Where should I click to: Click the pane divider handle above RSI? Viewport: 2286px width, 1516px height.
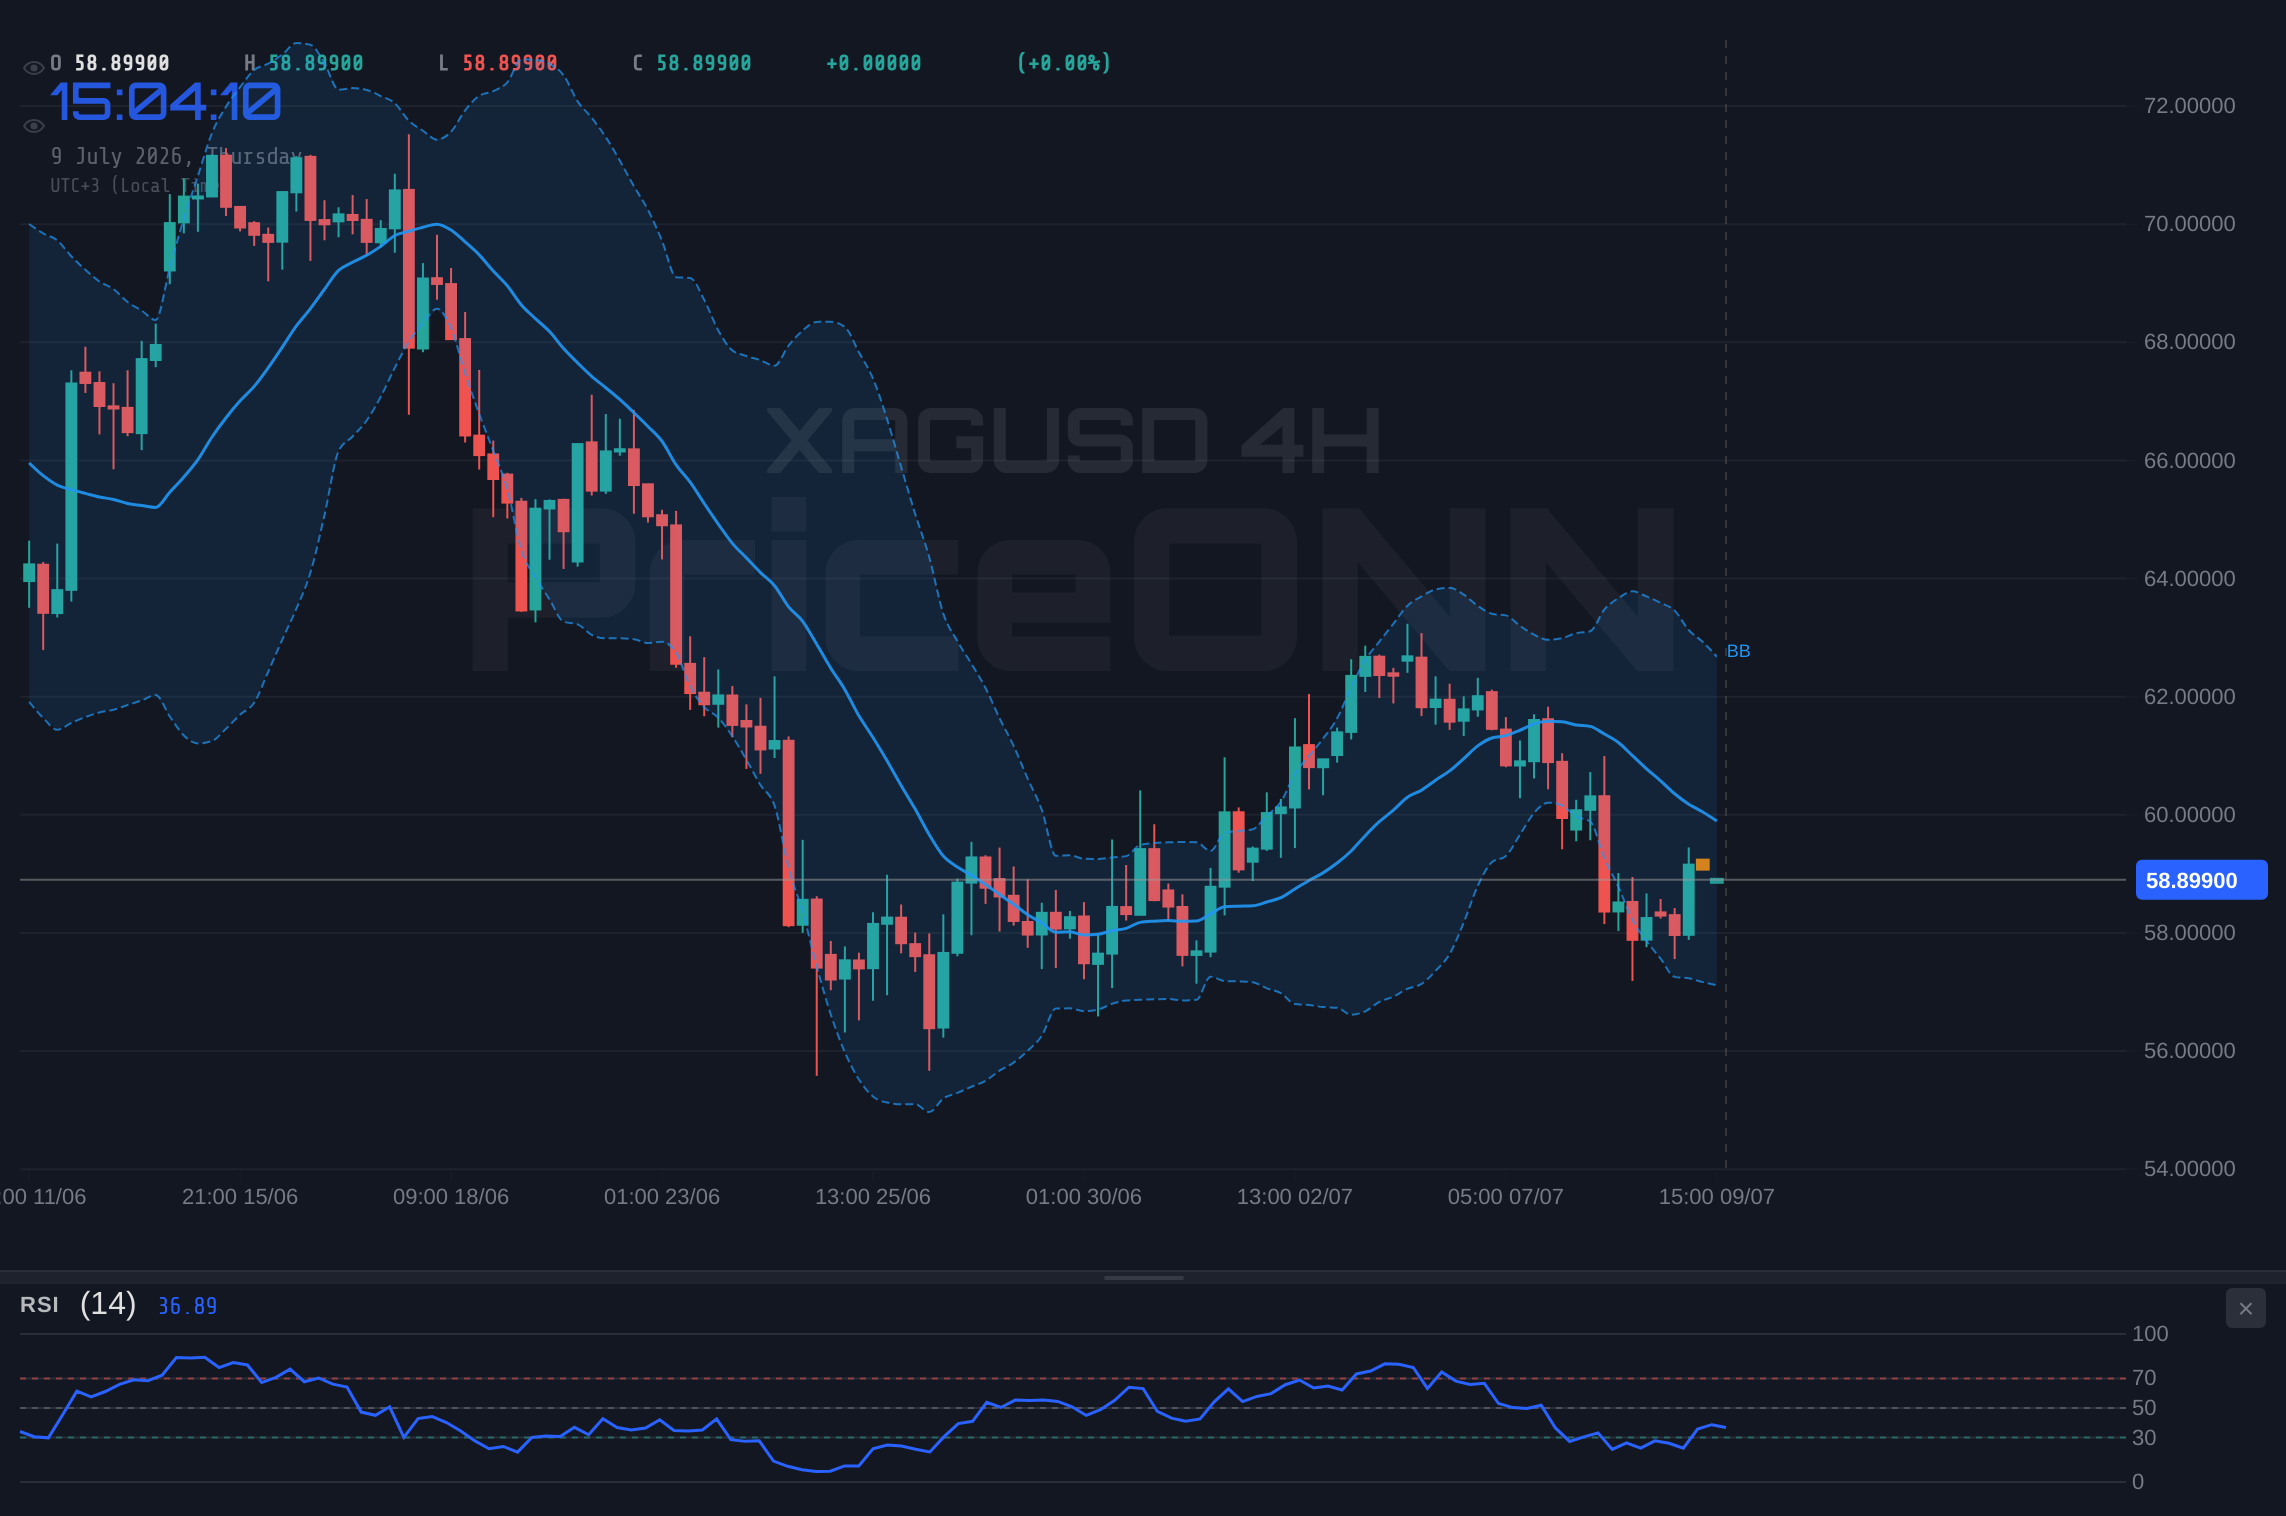click(x=1143, y=1277)
